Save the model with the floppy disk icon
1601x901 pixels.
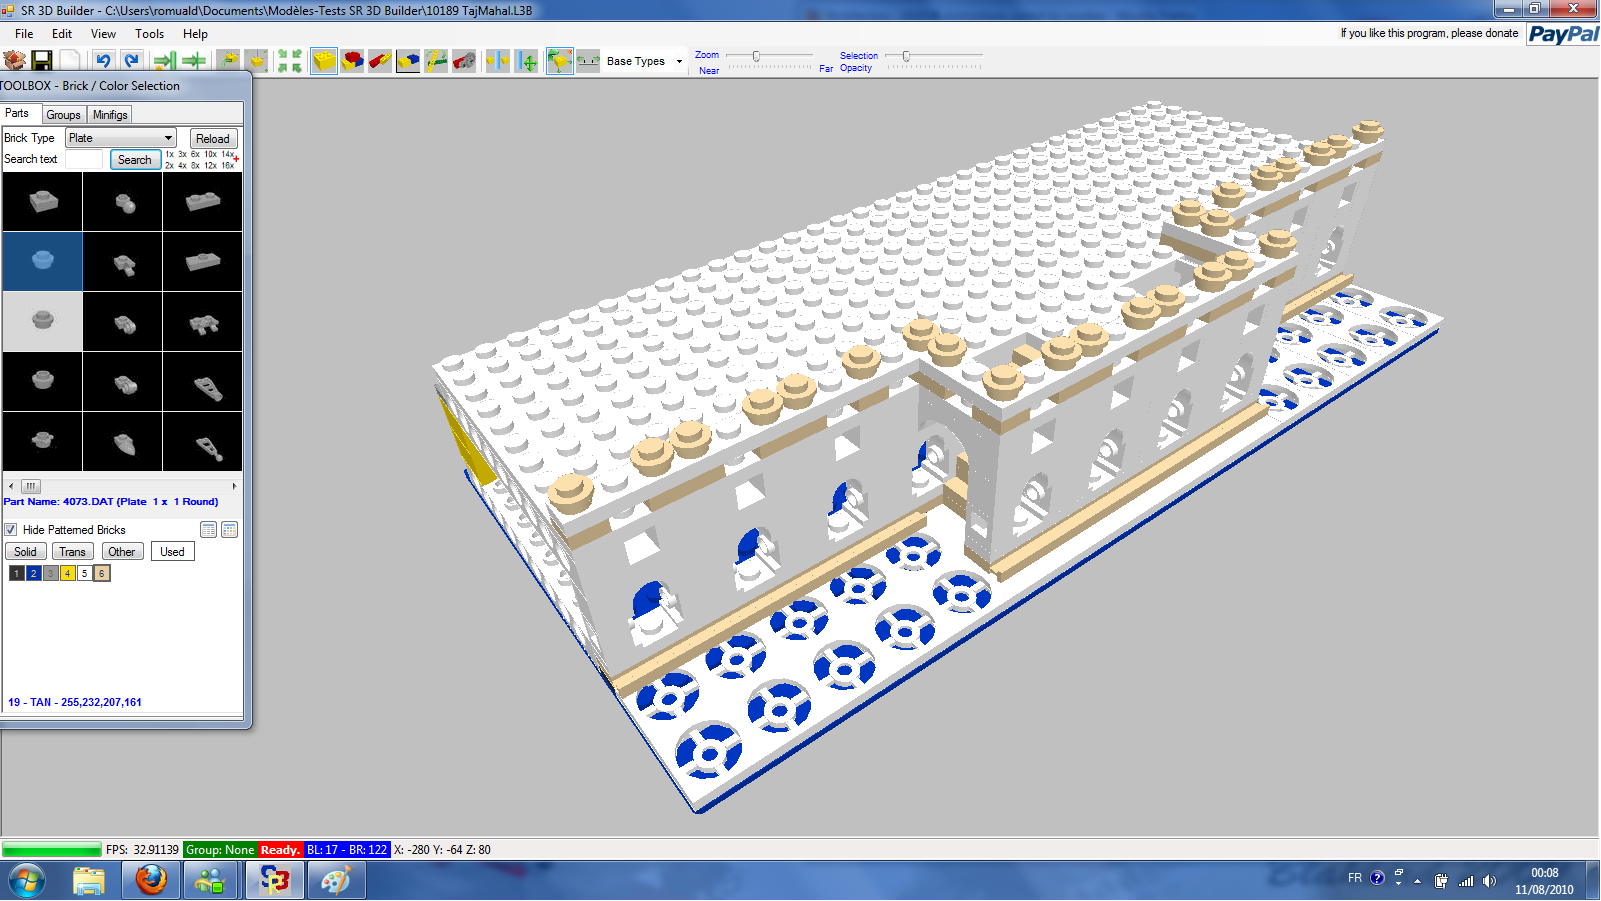(42, 61)
